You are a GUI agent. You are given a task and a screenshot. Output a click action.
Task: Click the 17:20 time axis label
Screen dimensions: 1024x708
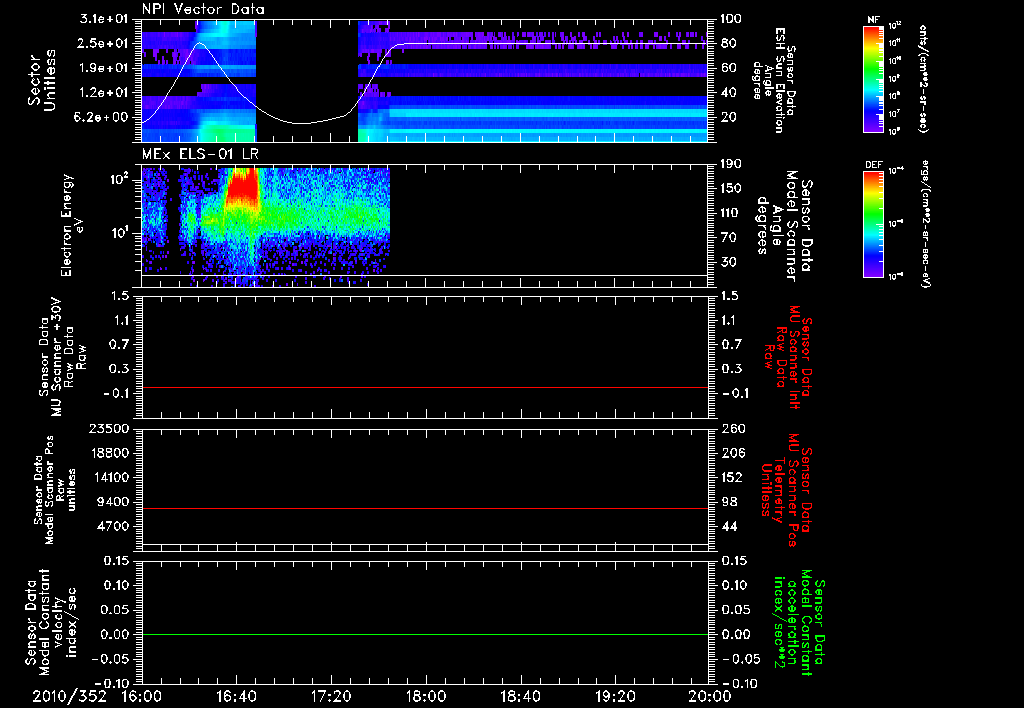point(331,696)
